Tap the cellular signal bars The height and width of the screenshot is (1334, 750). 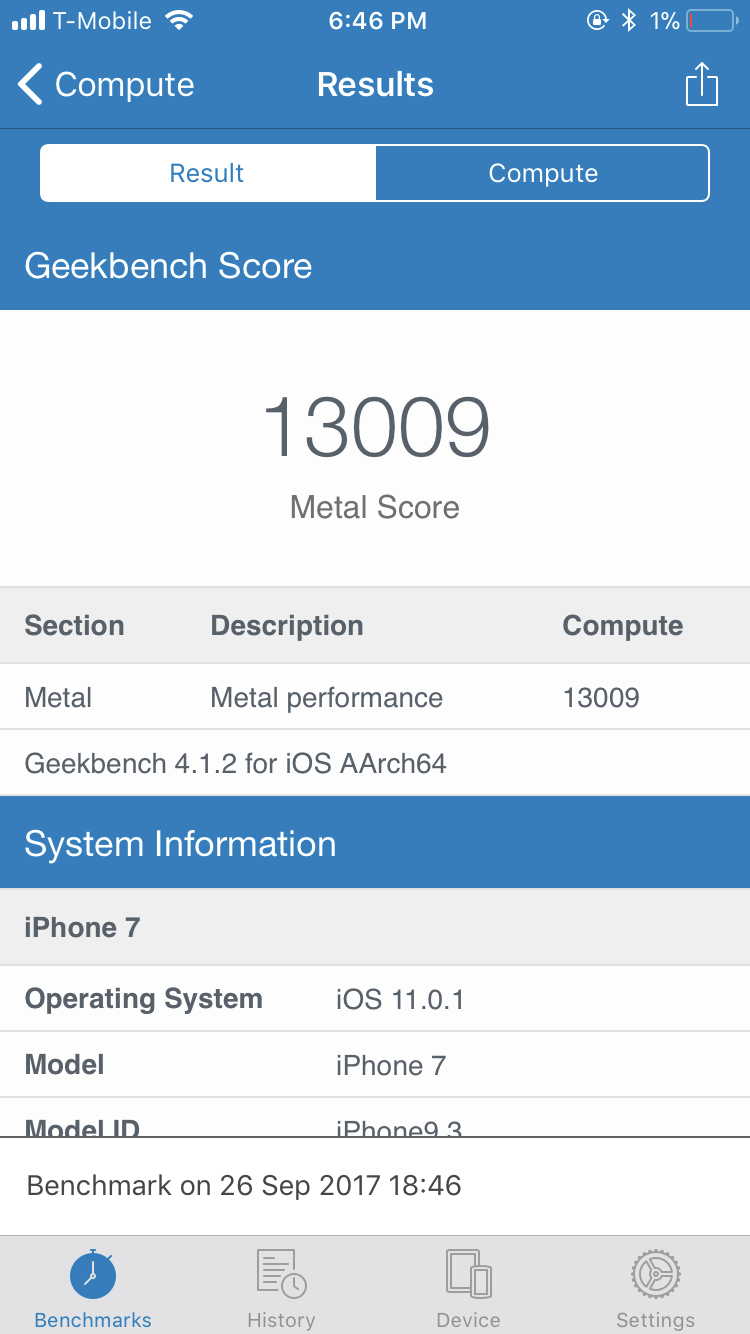coord(29,20)
